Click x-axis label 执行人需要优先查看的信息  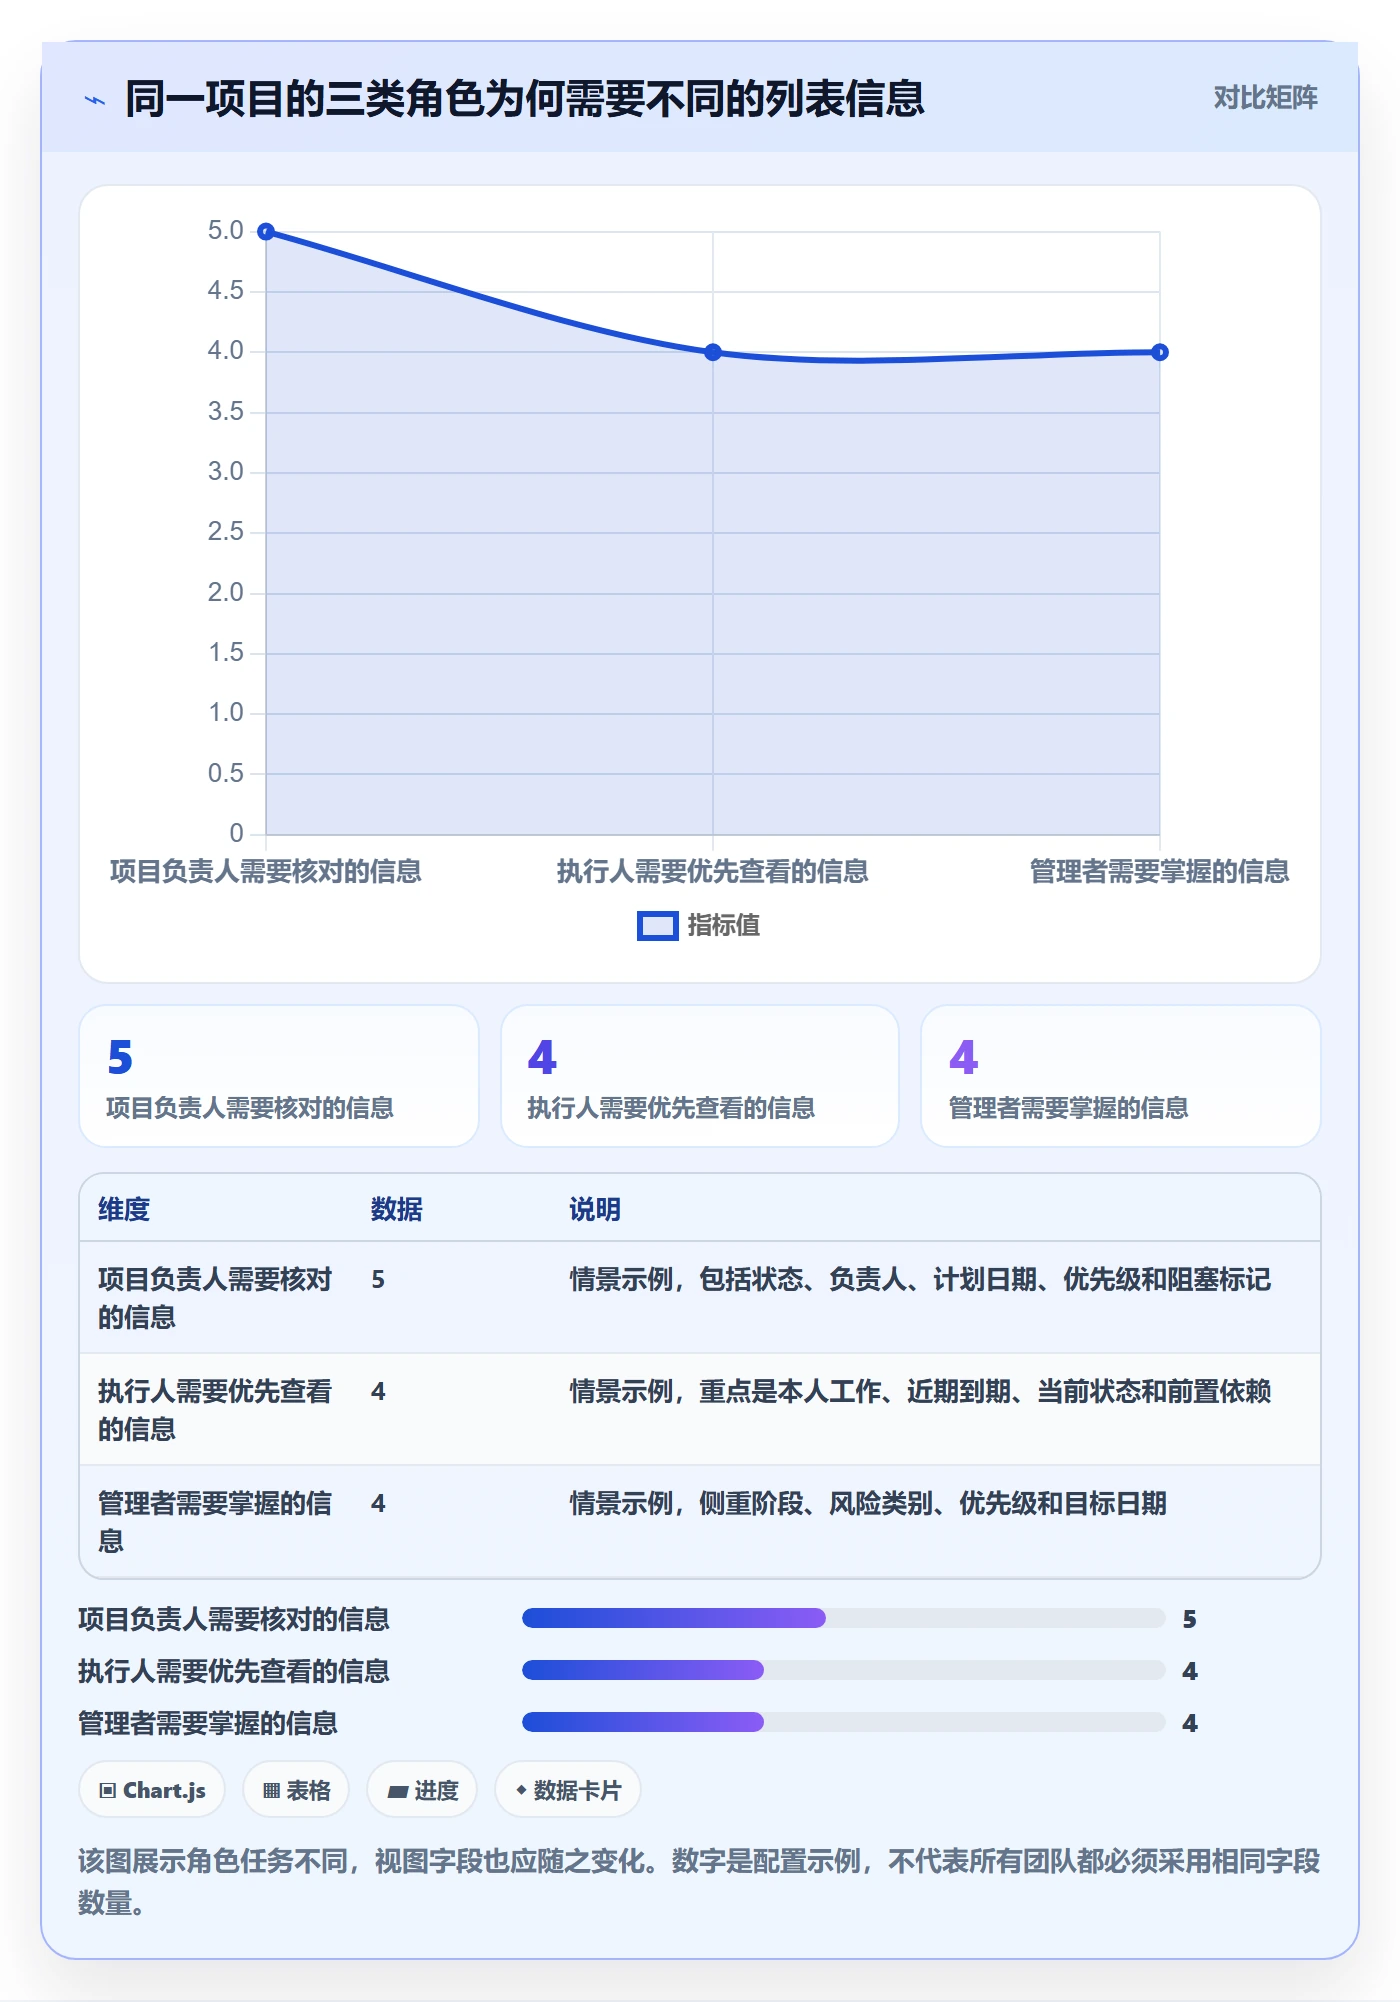point(713,872)
